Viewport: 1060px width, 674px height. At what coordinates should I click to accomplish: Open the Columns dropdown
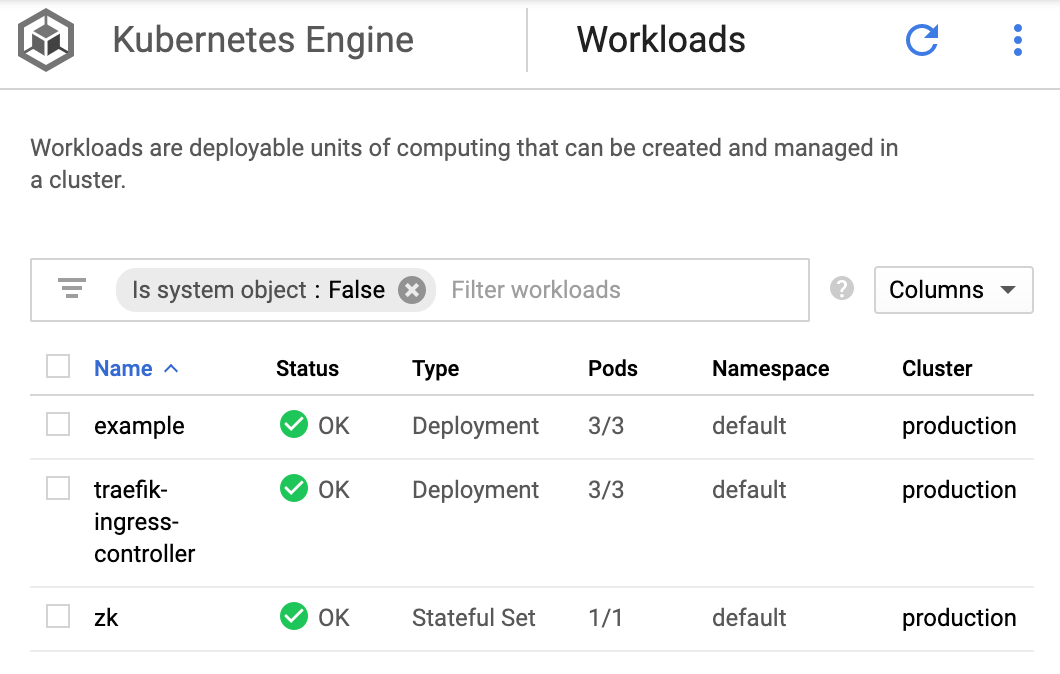[x=952, y=290]
